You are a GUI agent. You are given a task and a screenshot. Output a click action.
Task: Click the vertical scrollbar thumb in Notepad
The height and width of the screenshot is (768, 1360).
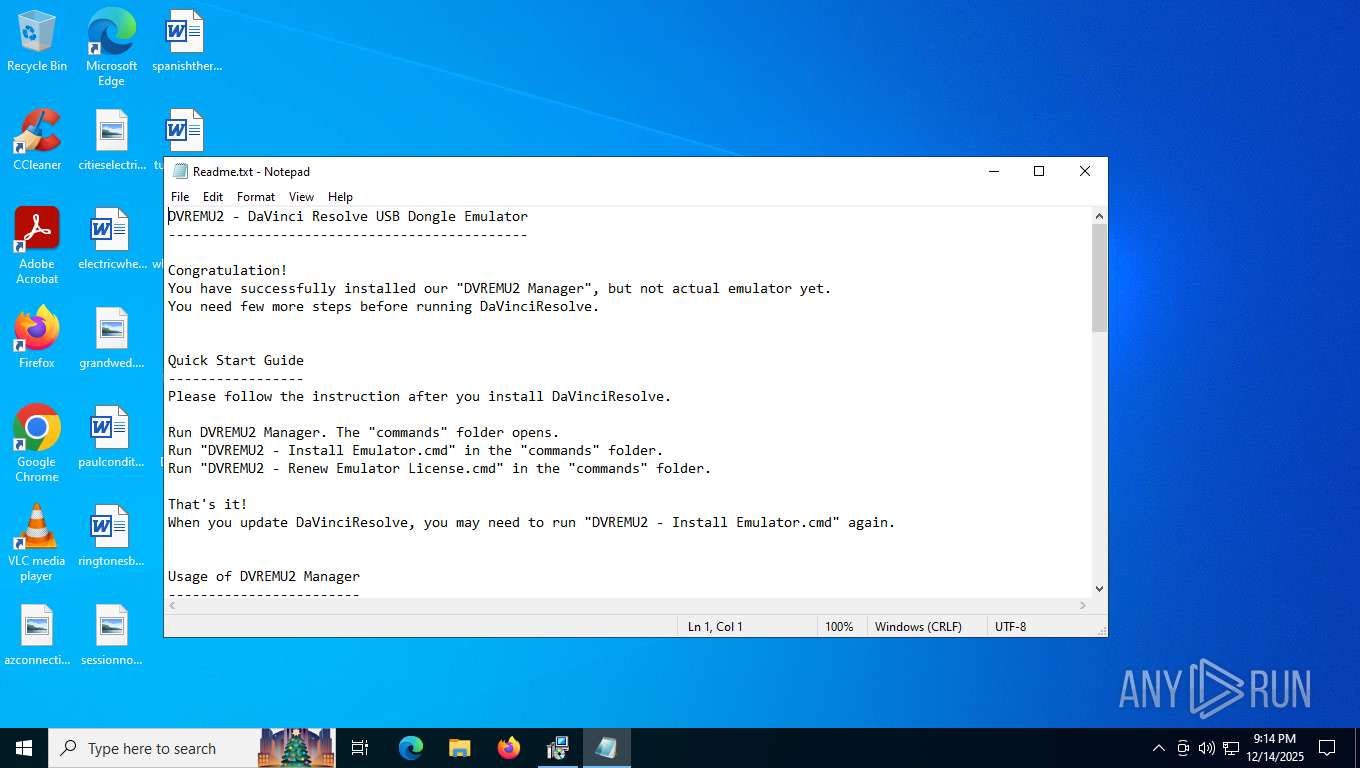(1099, 278)
